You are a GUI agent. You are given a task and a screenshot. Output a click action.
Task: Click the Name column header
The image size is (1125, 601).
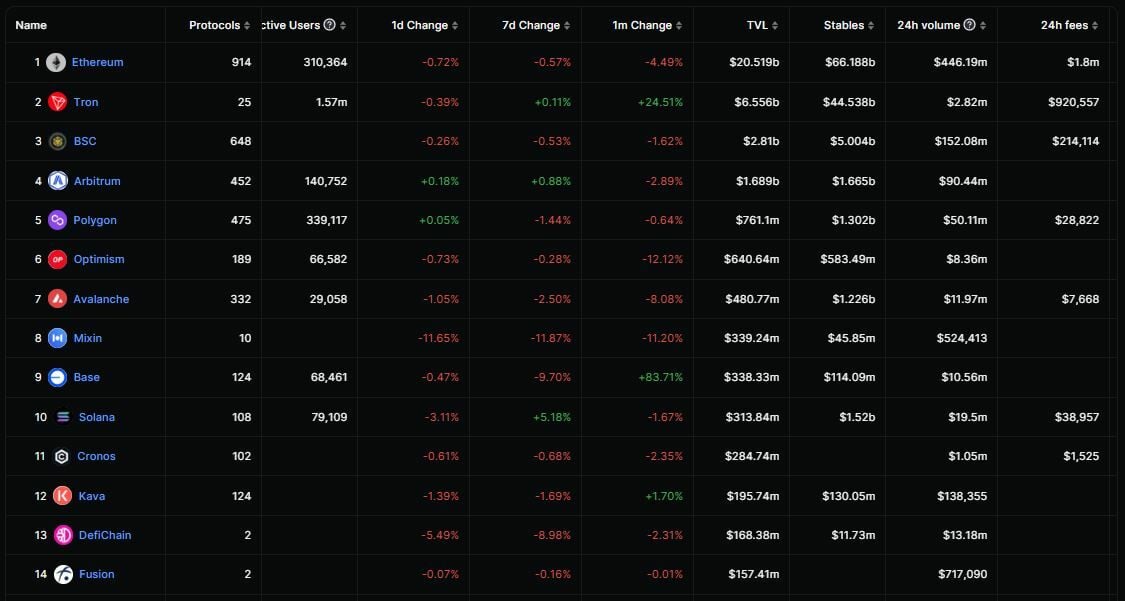[31, 25]
